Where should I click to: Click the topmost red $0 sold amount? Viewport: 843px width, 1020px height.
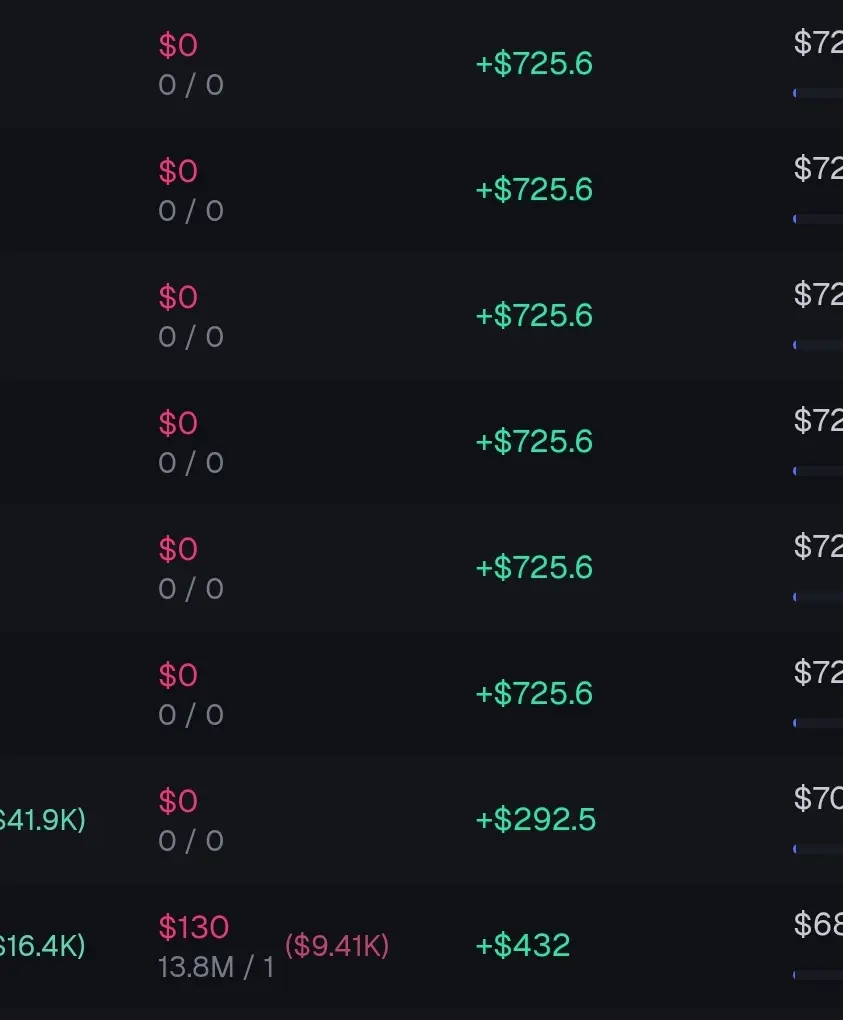178,46
